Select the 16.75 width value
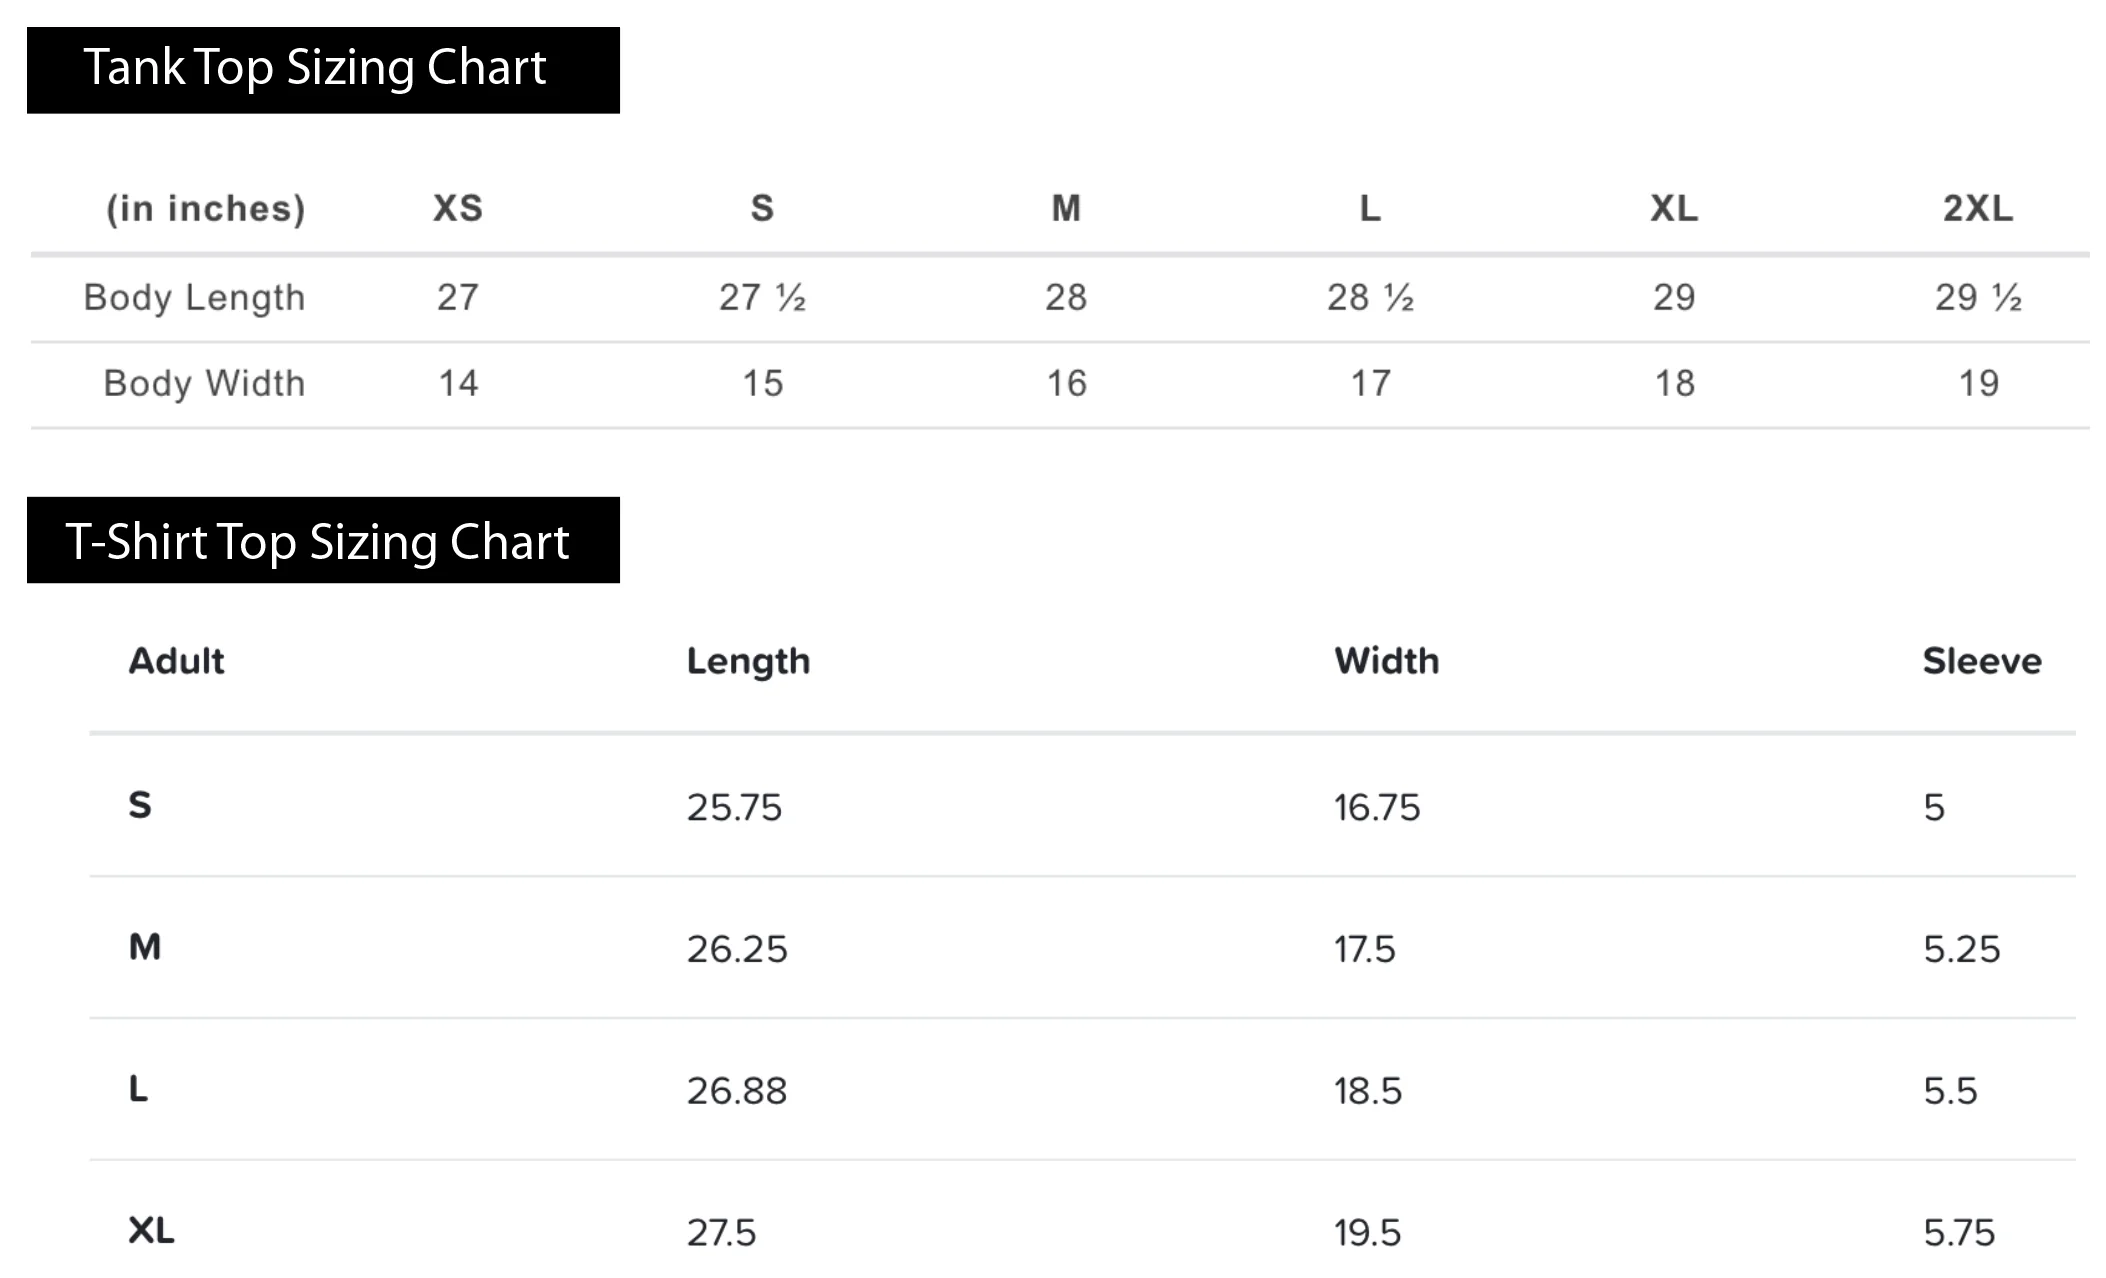Image resolution: width=2106 pixels, height=1278 pixels. (1377, 807)
